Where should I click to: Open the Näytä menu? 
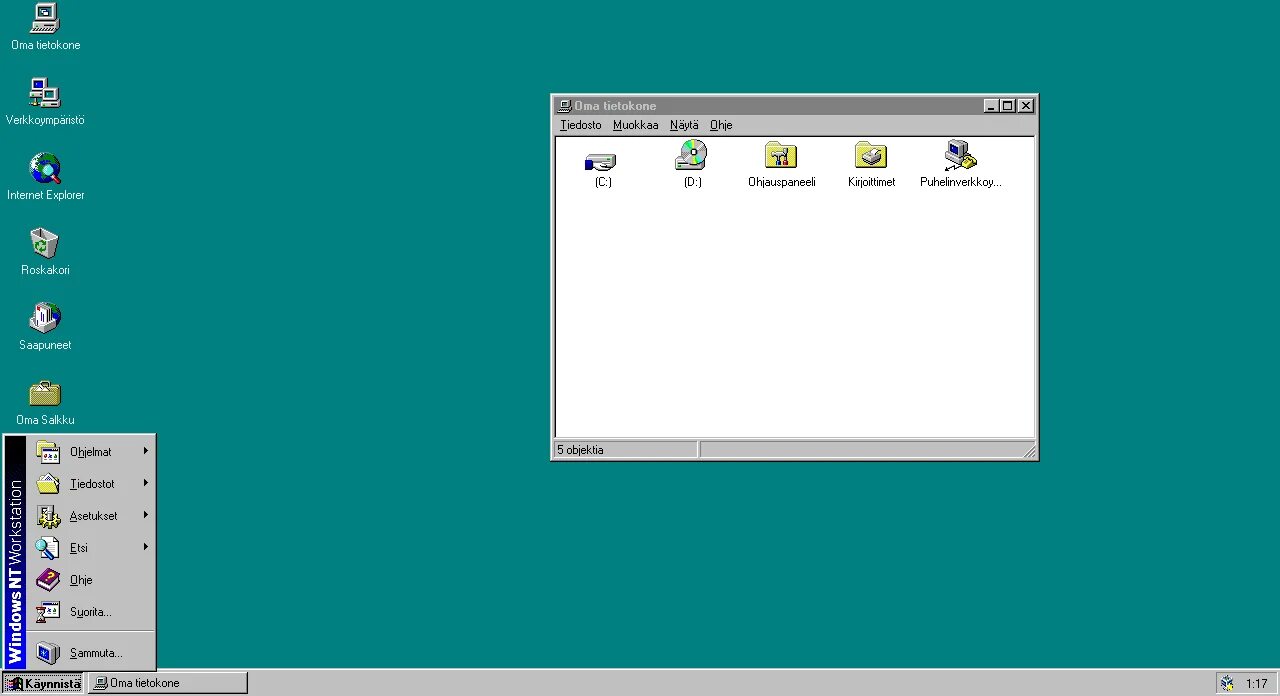684,125
